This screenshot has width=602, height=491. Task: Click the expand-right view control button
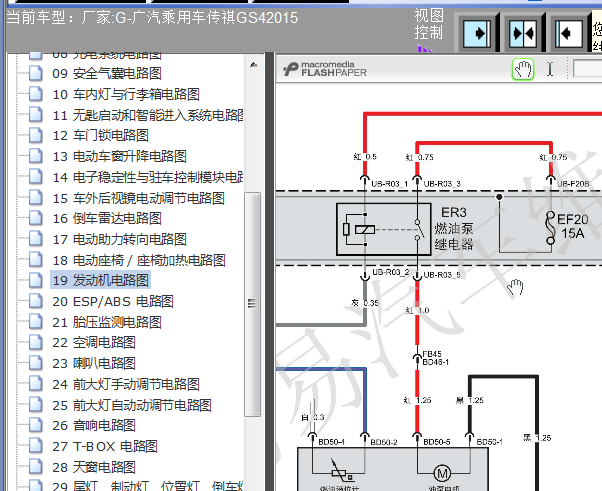coord(477,33)
